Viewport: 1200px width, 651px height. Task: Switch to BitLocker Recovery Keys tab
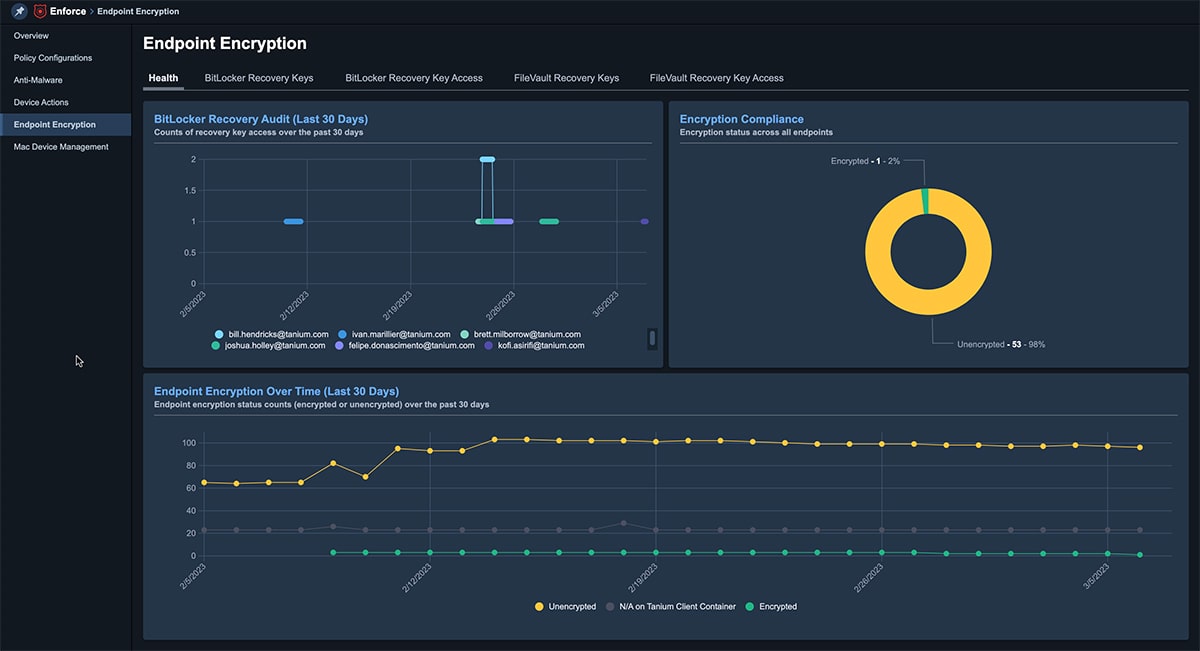(x=259, y=78)
